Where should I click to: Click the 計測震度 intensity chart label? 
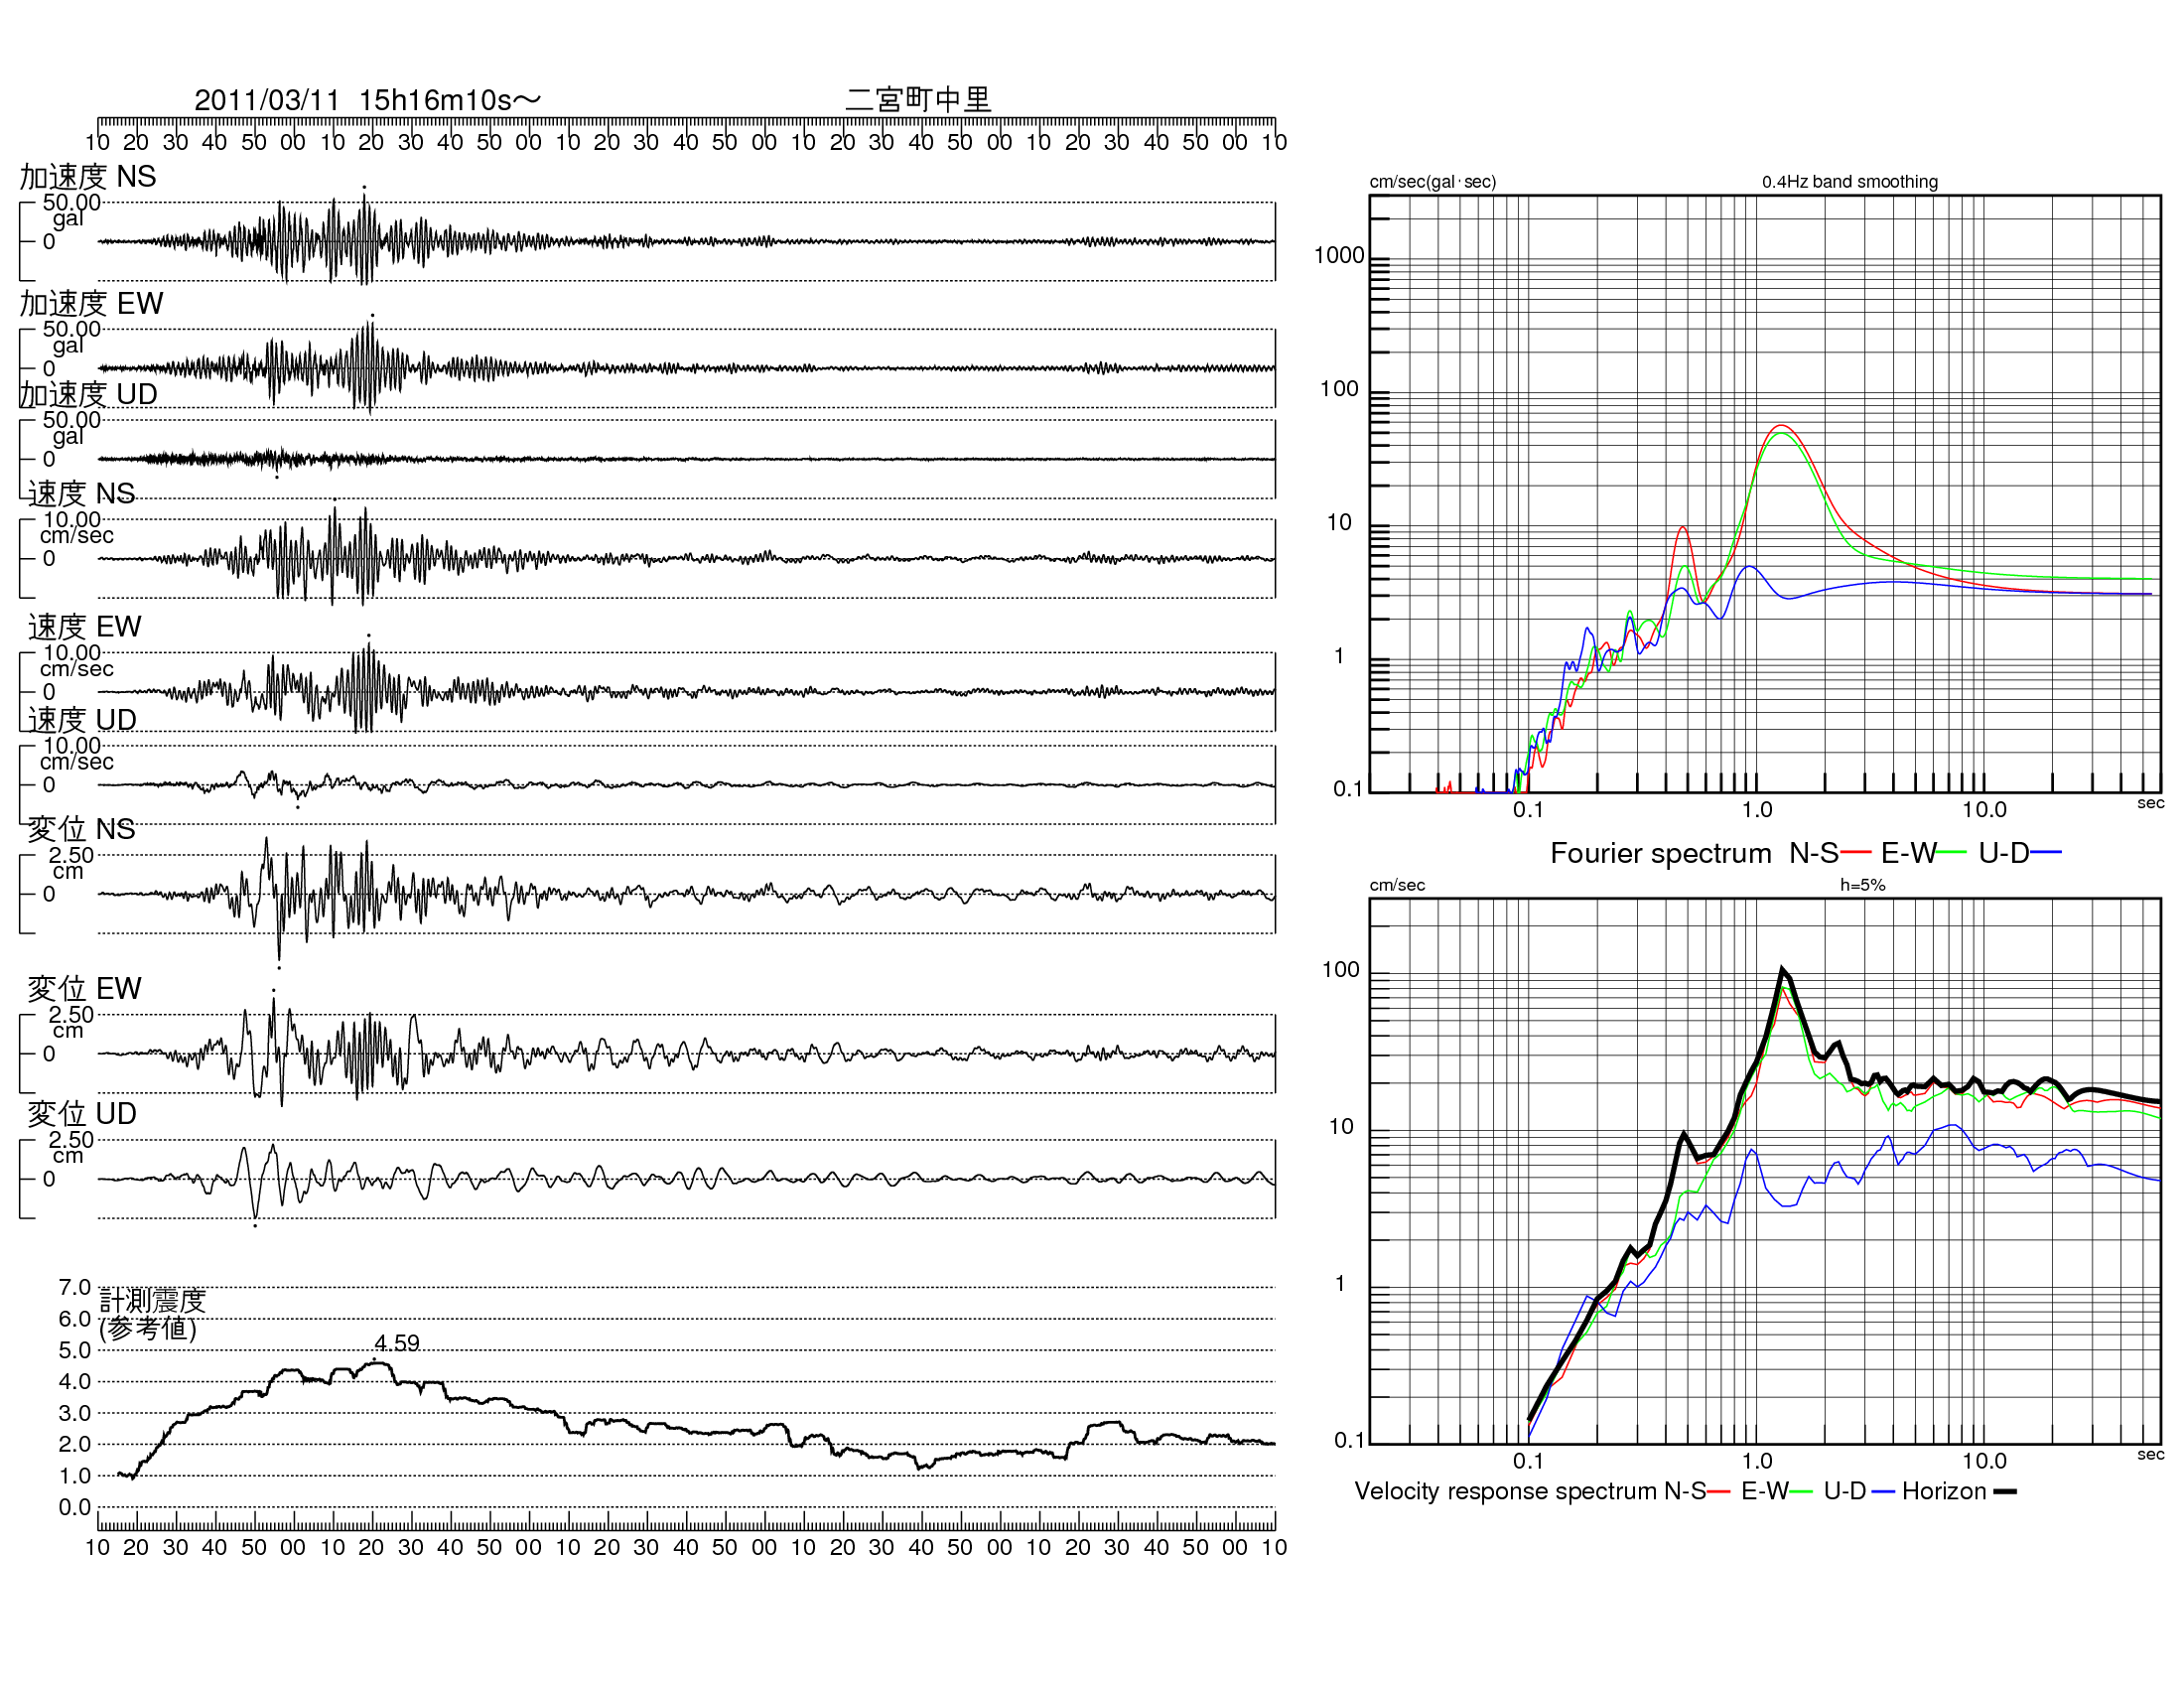click(153, 1300)
